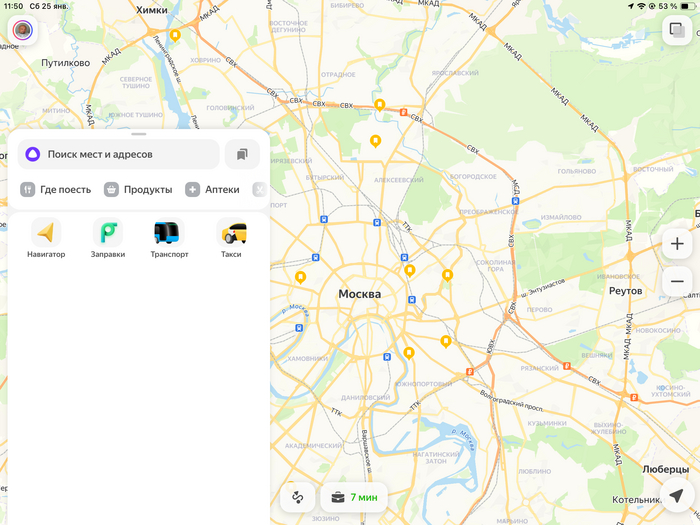Open the Заправки gas stations shortcut
Viewport: 700px width, 525px height.
[108, 238]
